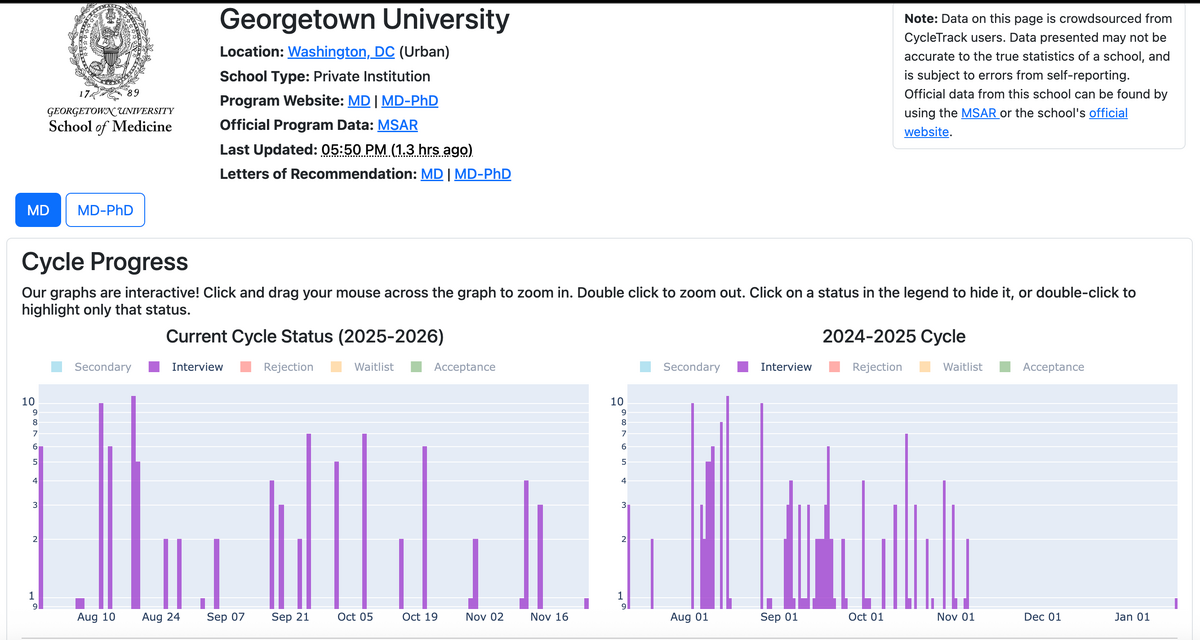Click the 2024-2025 Cycle chart title
The image size is (1200, 640).
coord(894,336)
